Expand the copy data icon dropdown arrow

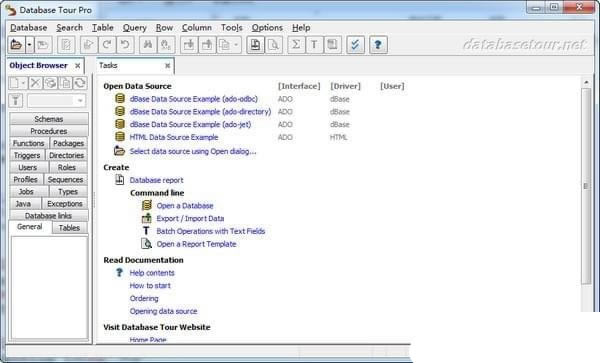tap(236, 45)
